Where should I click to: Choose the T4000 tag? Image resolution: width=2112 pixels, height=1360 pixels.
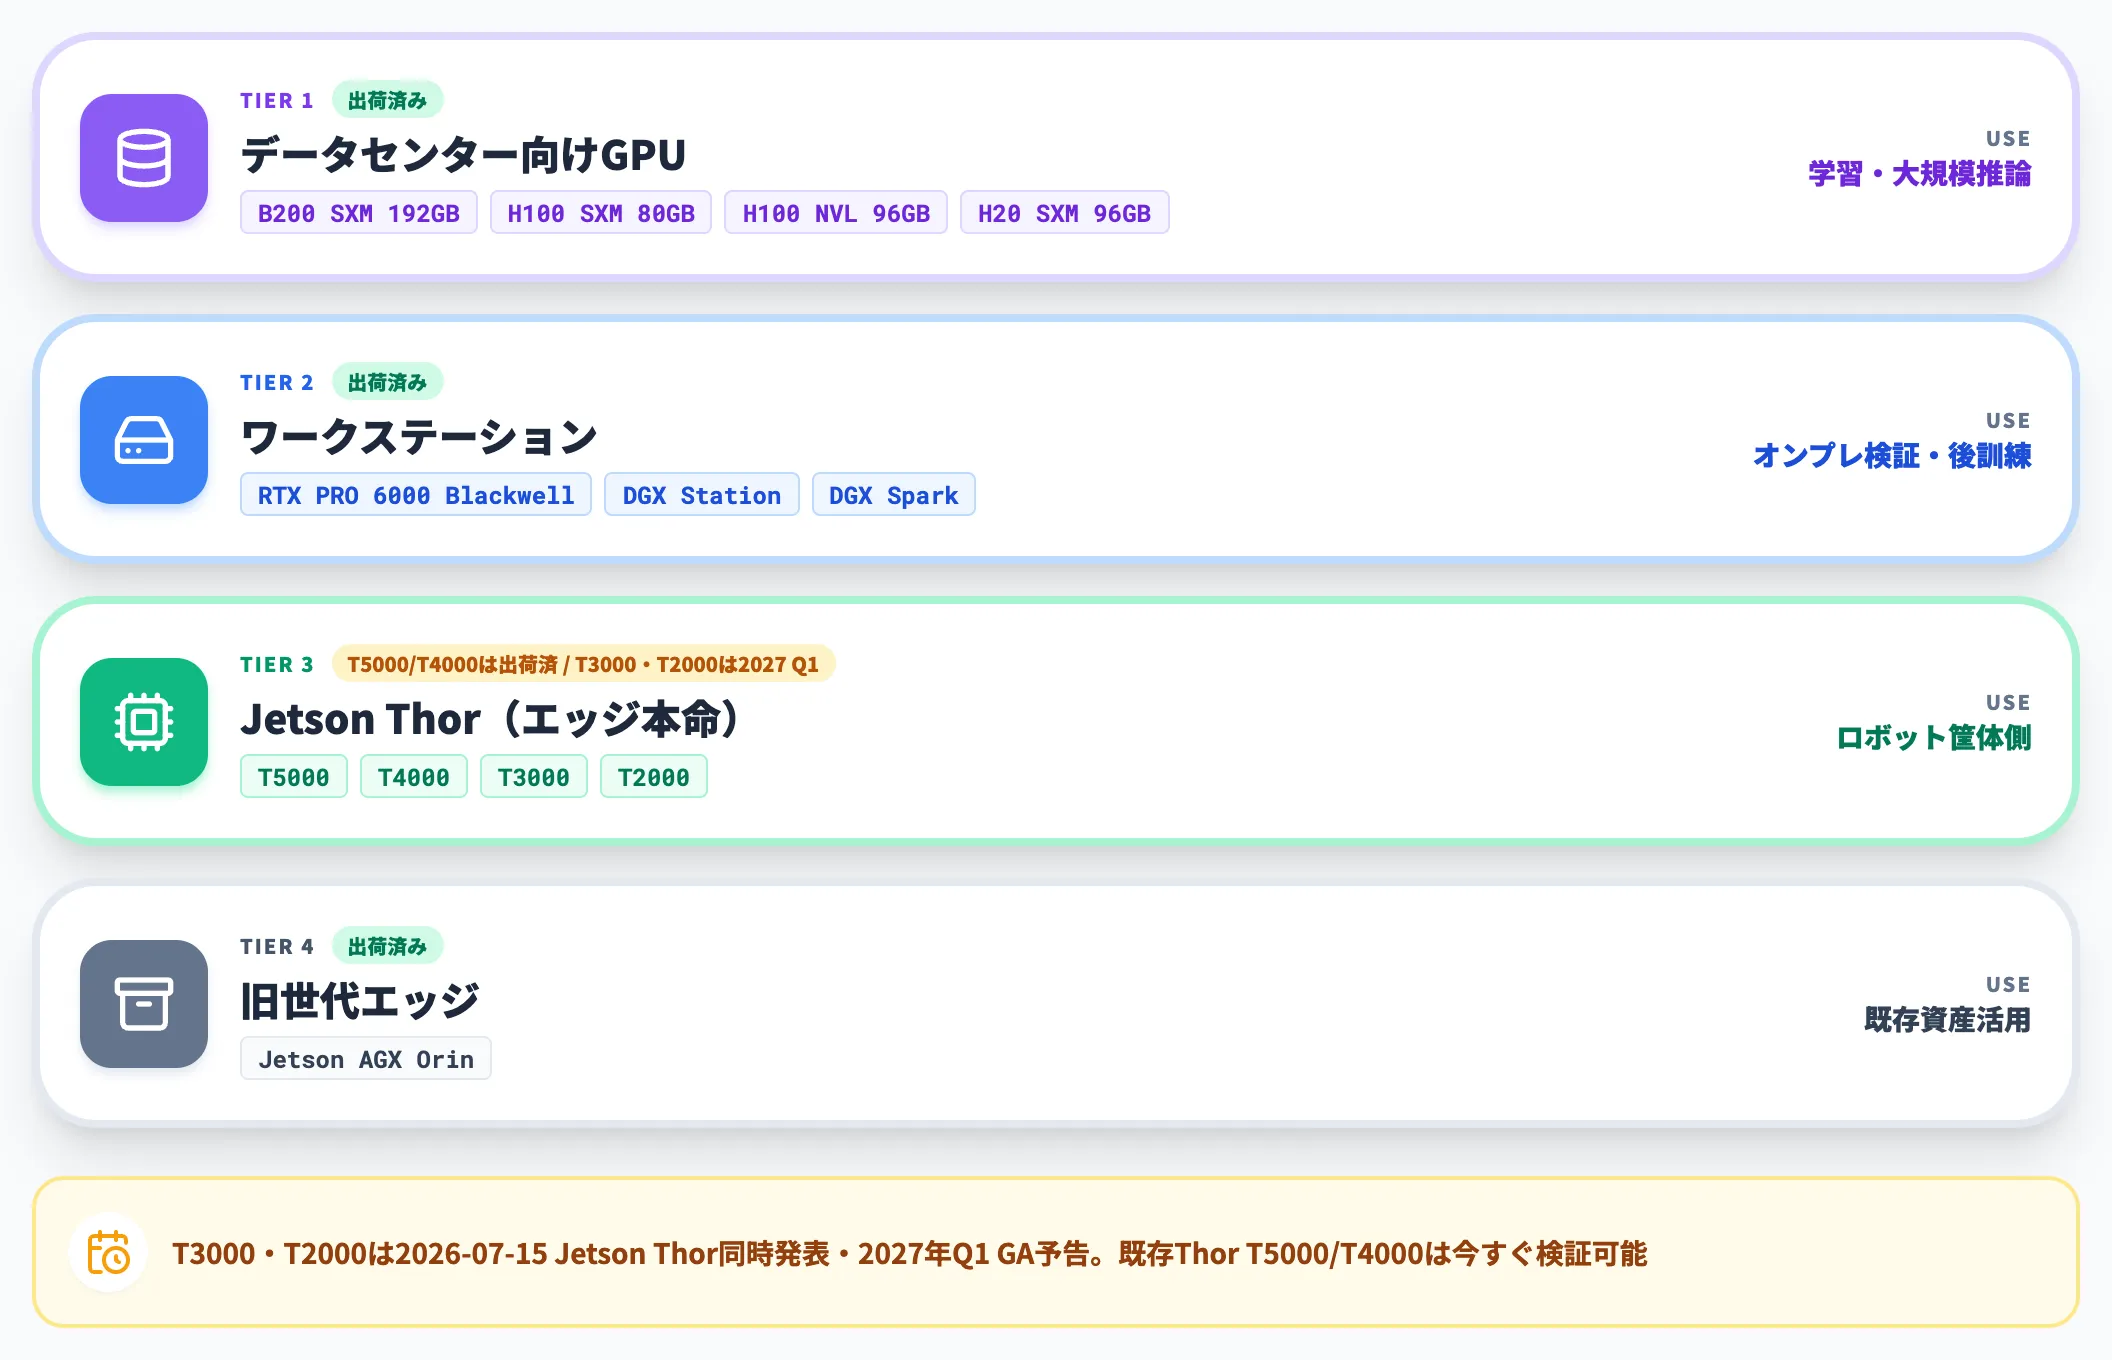pyautogui.click(x=414, y=777)
